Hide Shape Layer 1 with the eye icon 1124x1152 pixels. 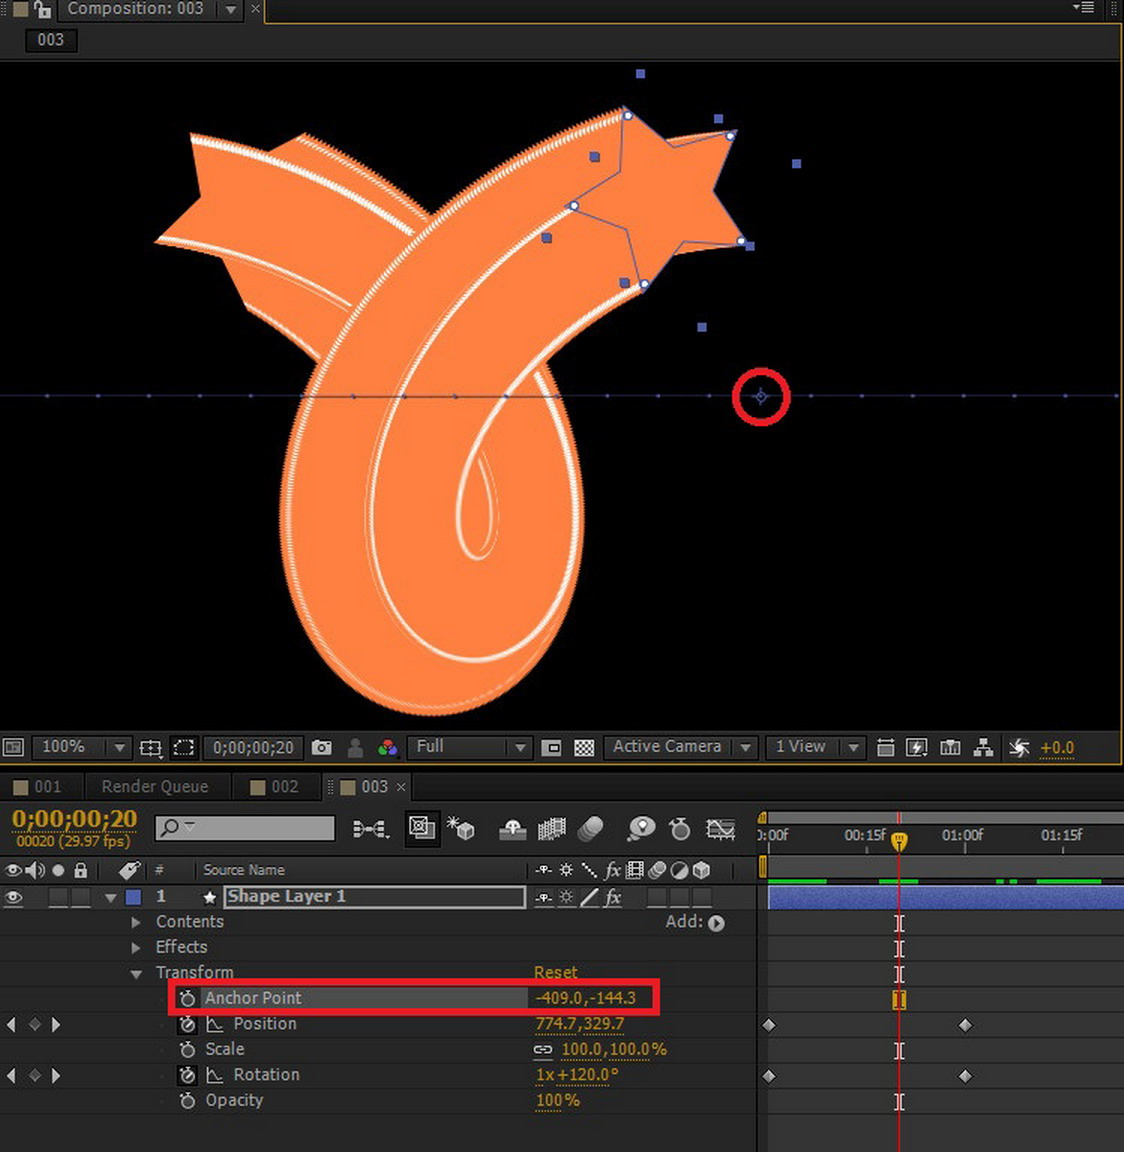coord(14,897)
